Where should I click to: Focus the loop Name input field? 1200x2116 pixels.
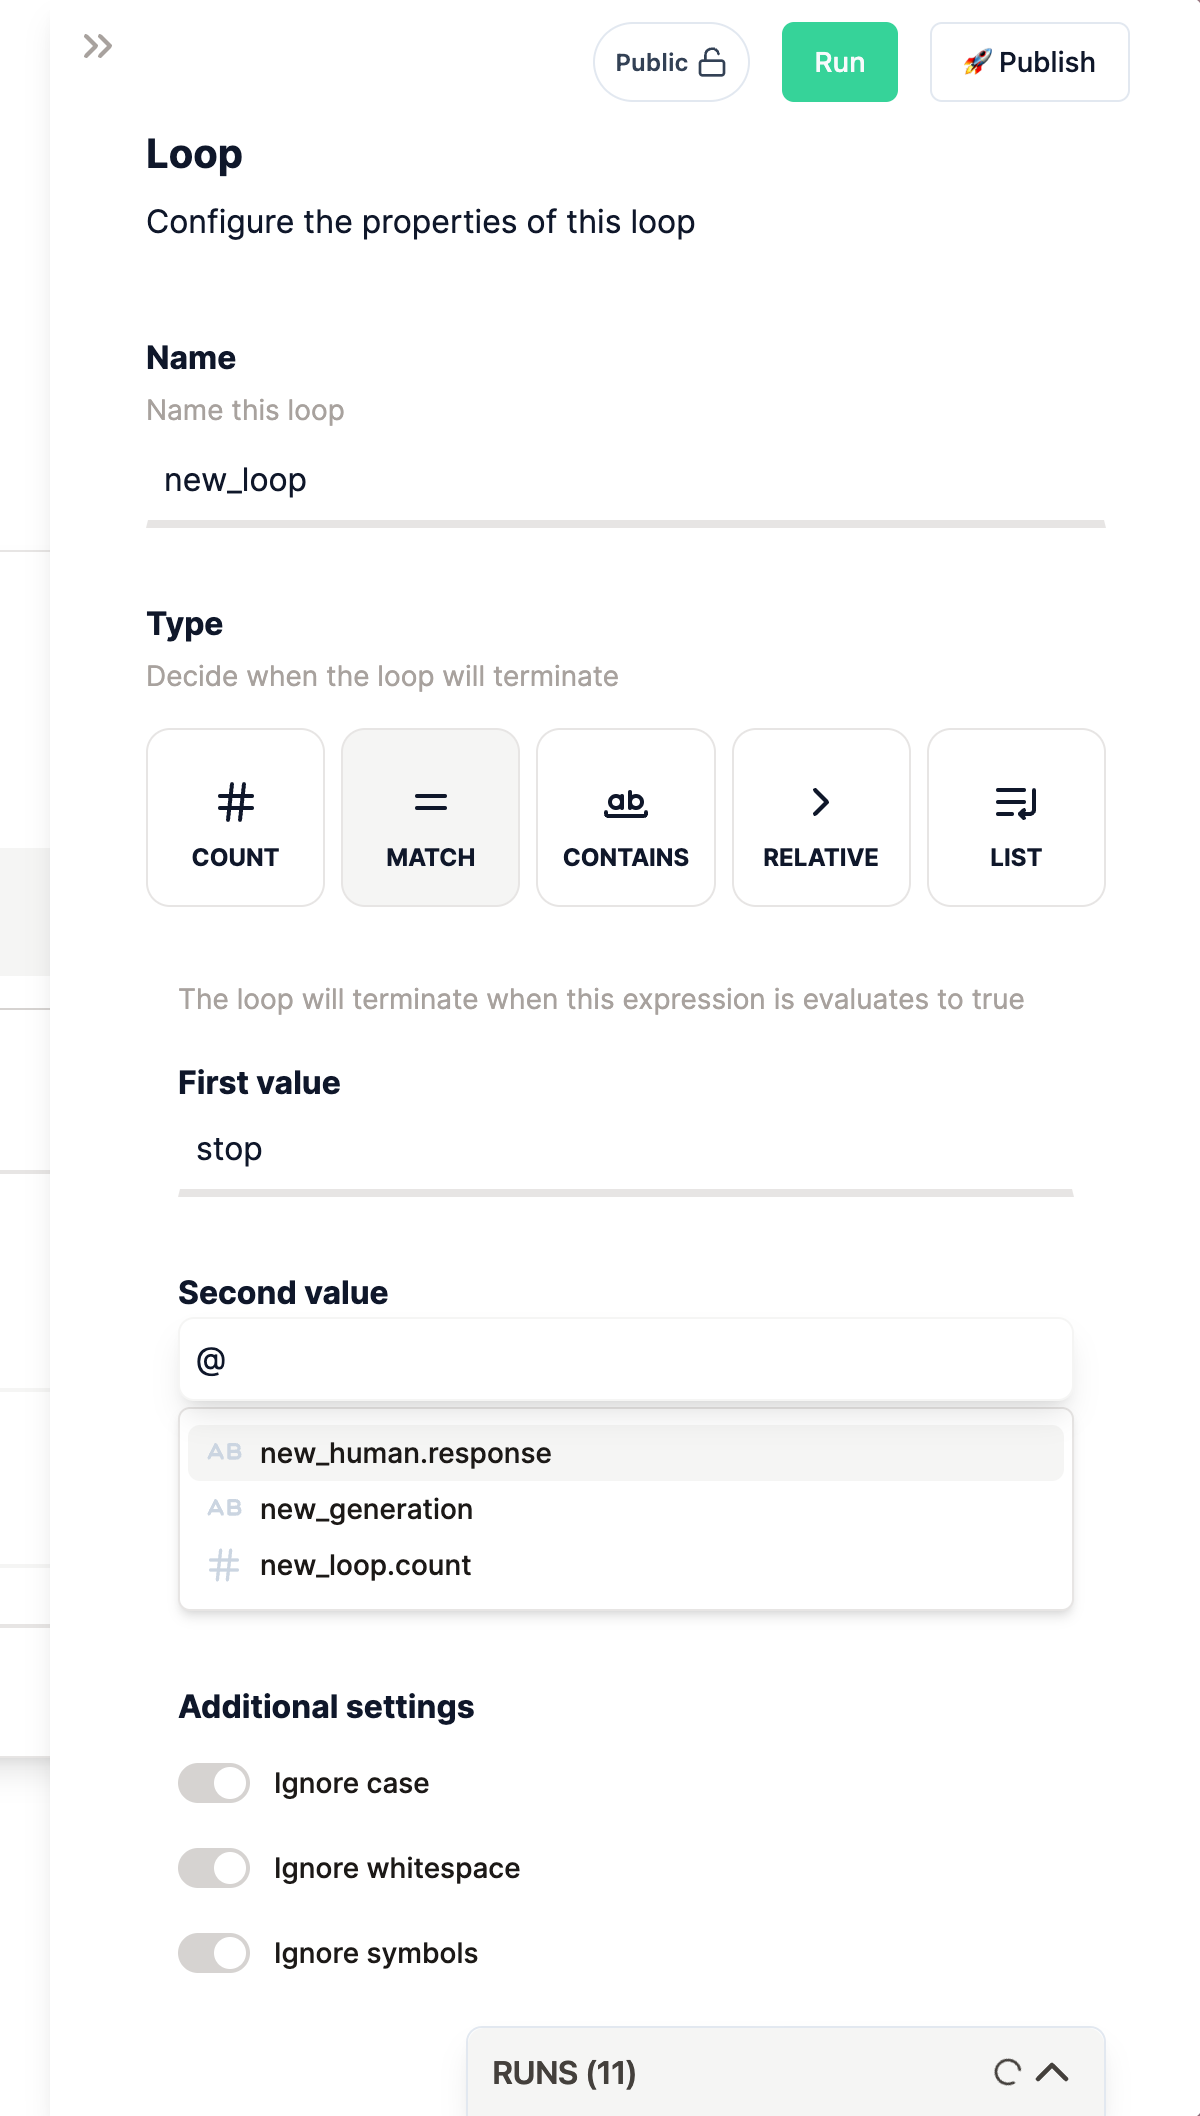coord(626,481)
